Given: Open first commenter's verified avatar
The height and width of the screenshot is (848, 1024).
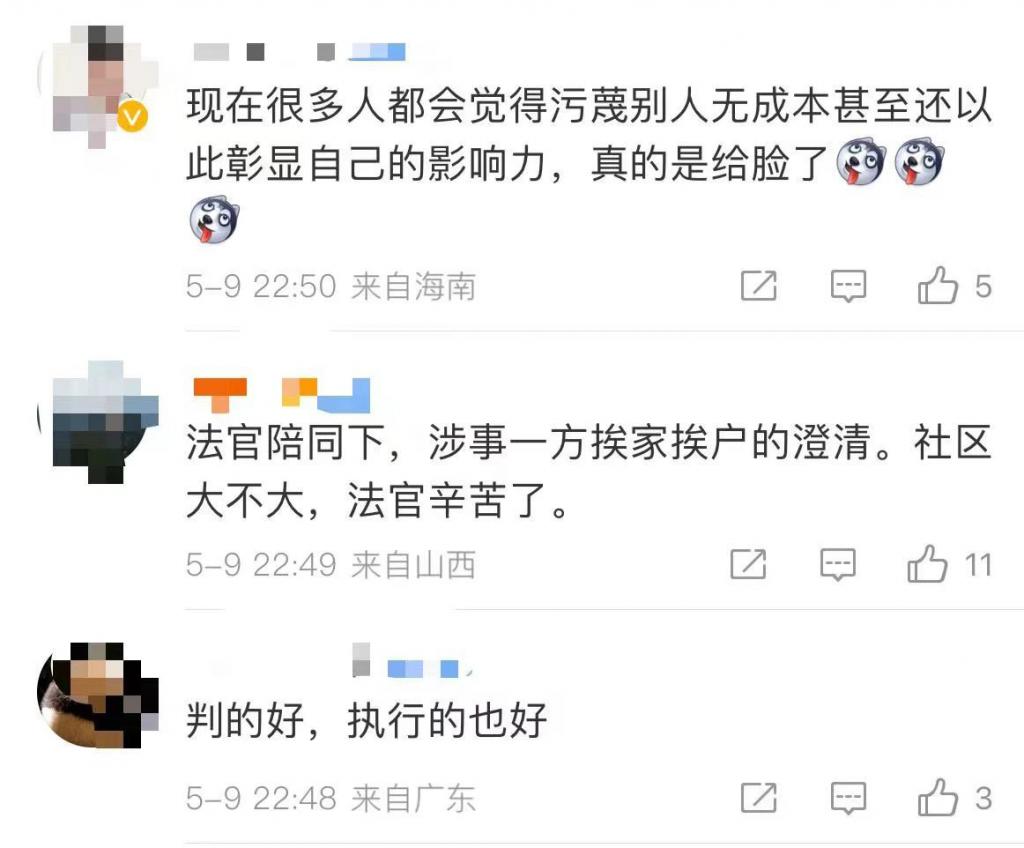Looking at the screenshot, I should (98, 86).
